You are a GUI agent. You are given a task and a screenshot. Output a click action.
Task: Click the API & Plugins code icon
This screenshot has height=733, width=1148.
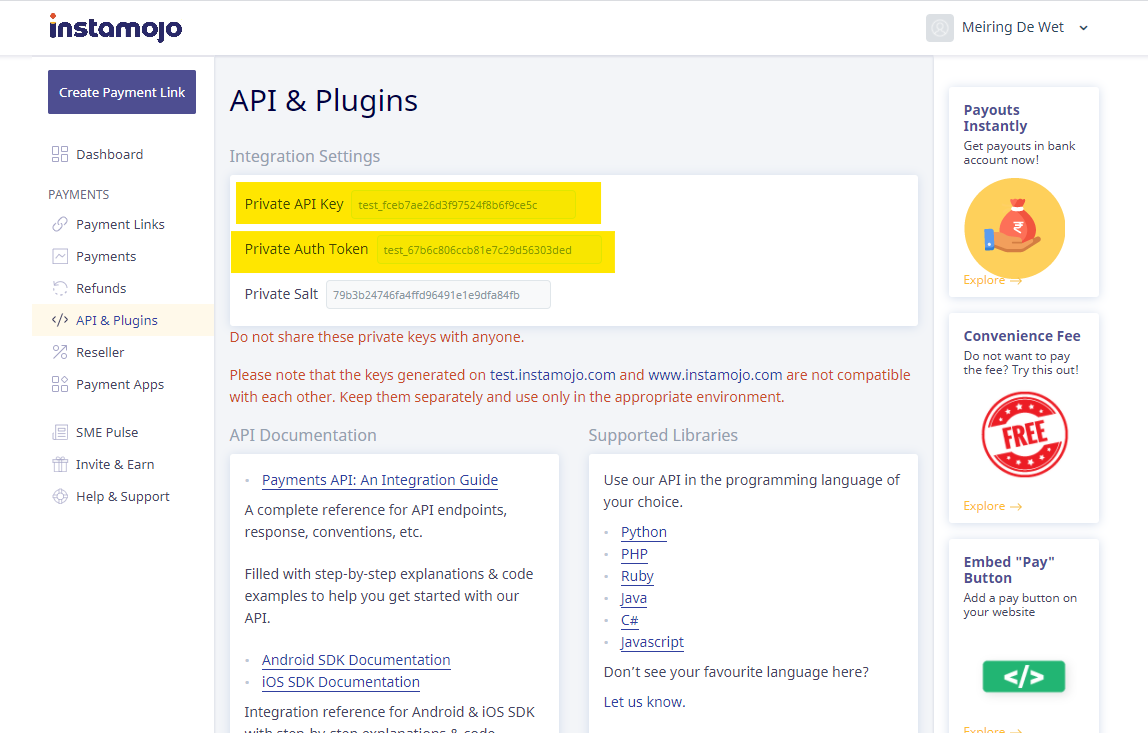pos(60,320)
